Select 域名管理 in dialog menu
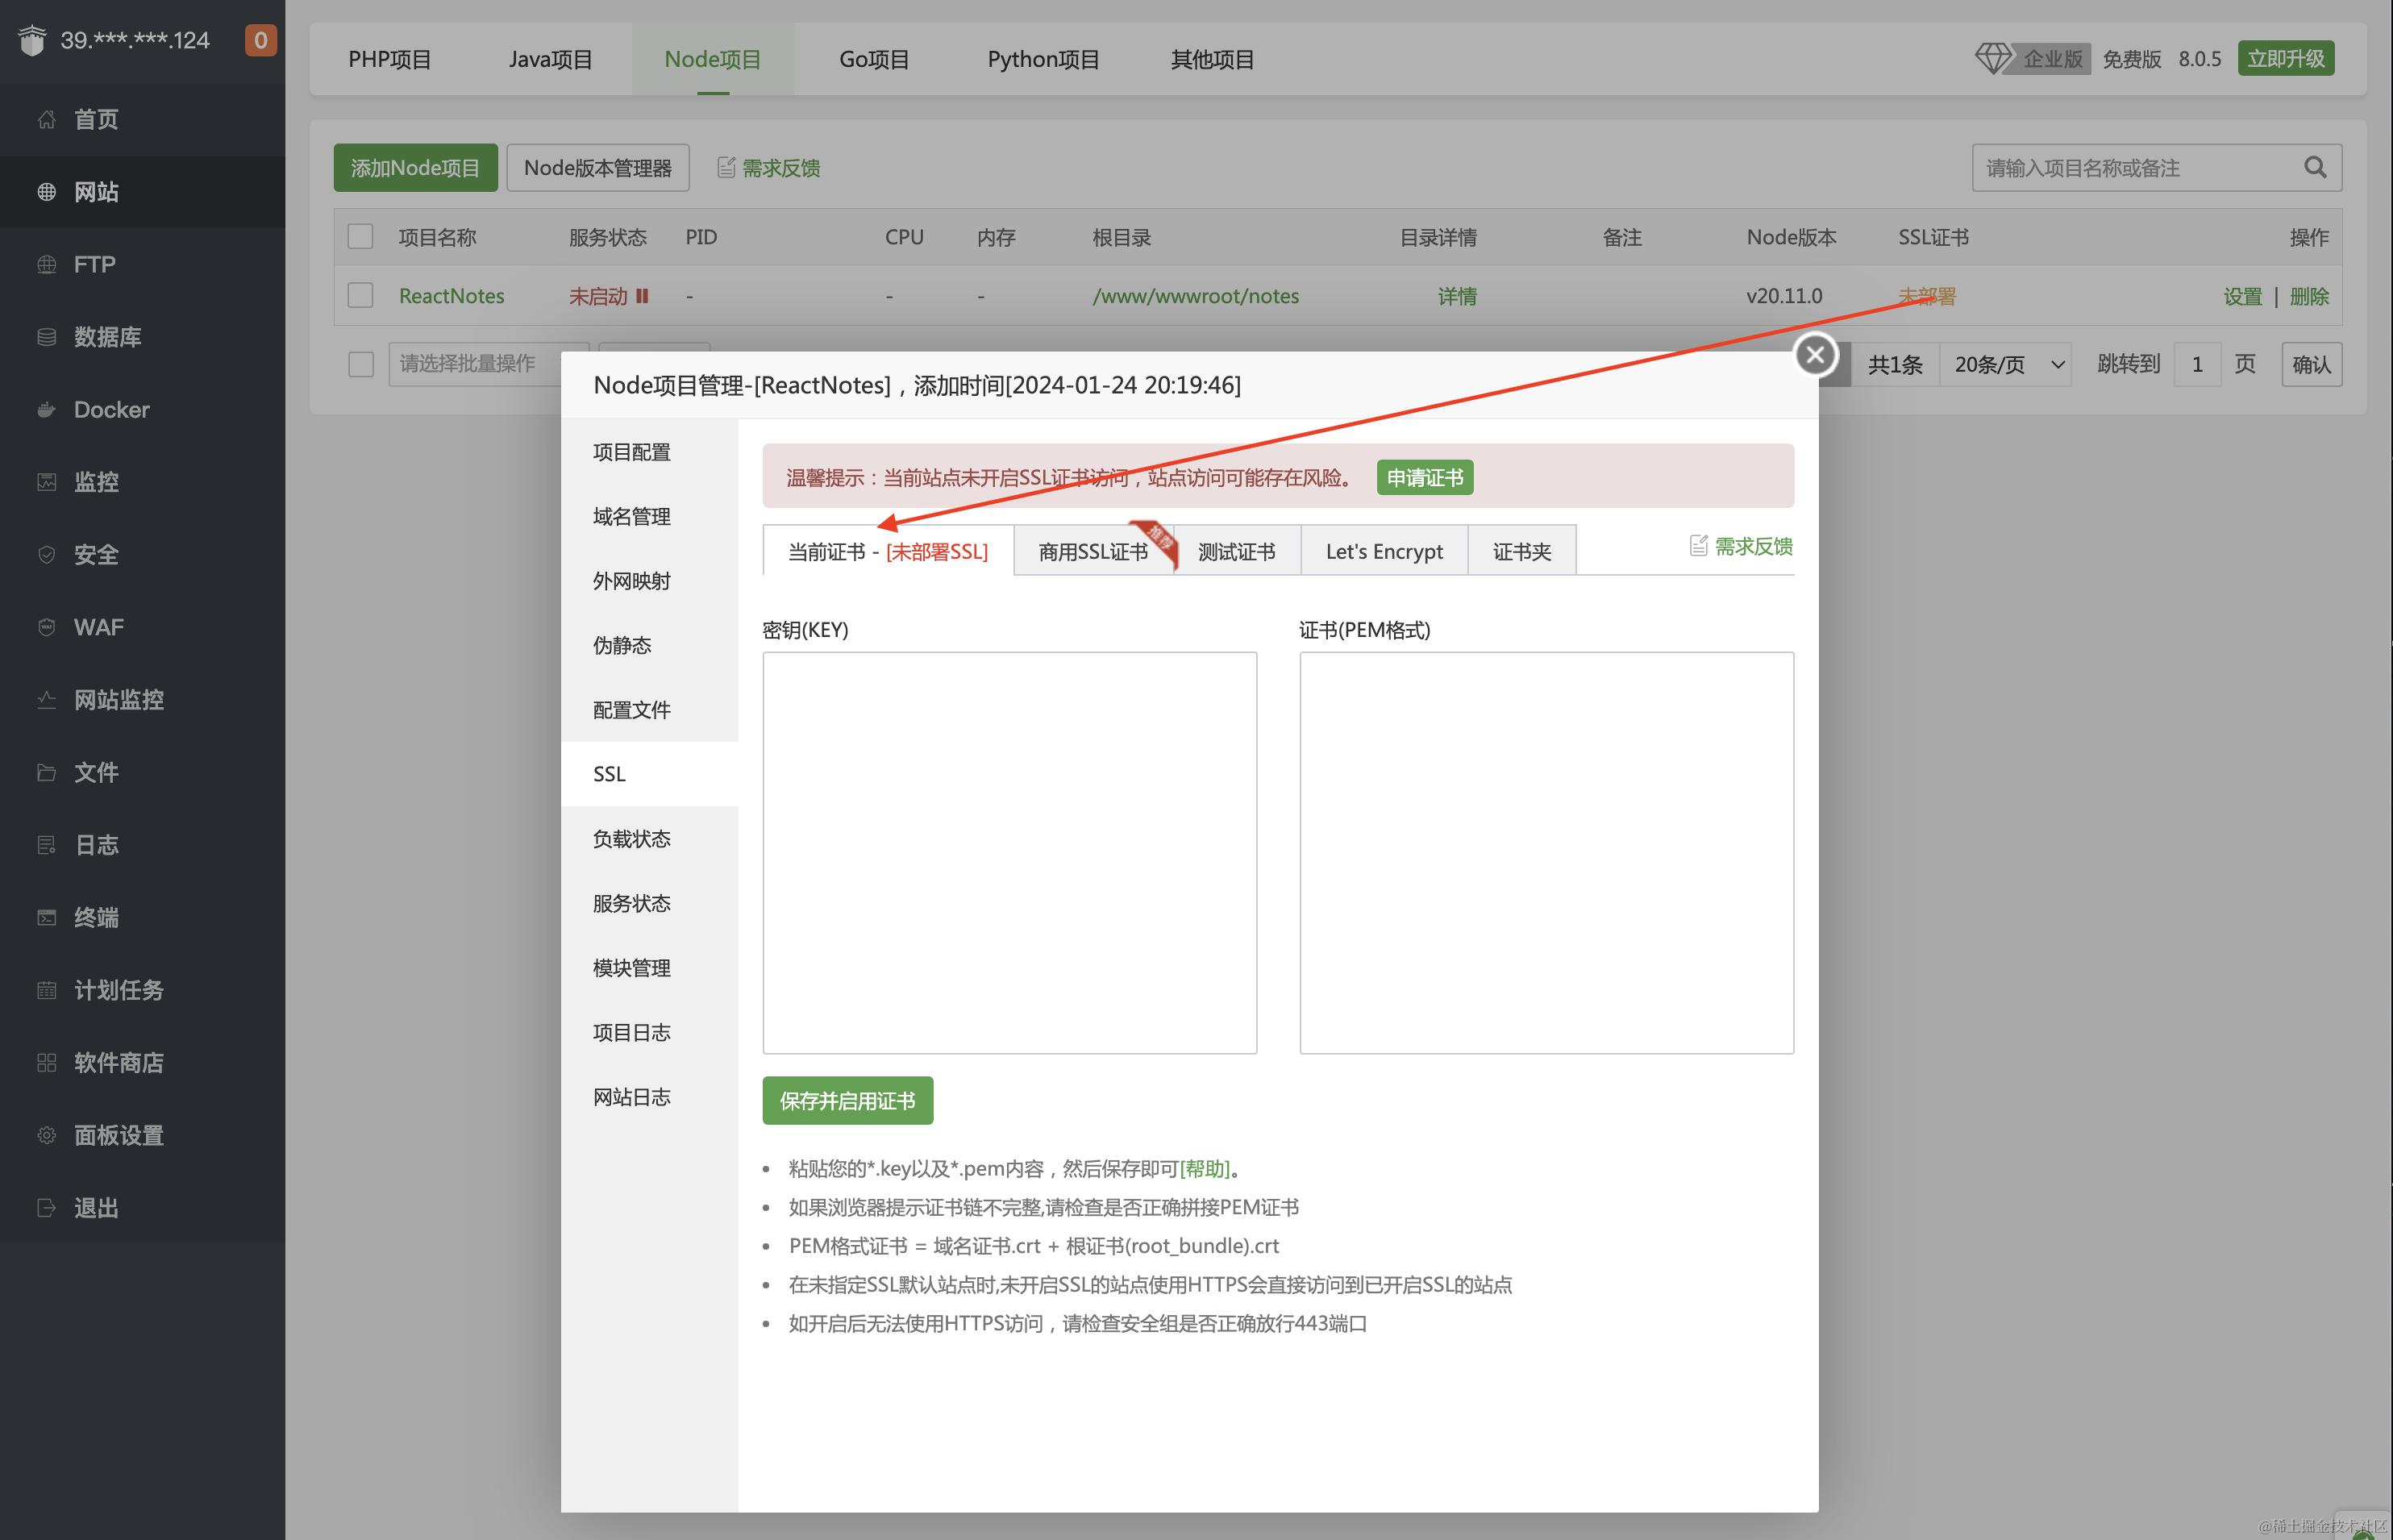The height and width of the screenshot is (1540, 2393). pyautogui.click(x=631, y=517)
